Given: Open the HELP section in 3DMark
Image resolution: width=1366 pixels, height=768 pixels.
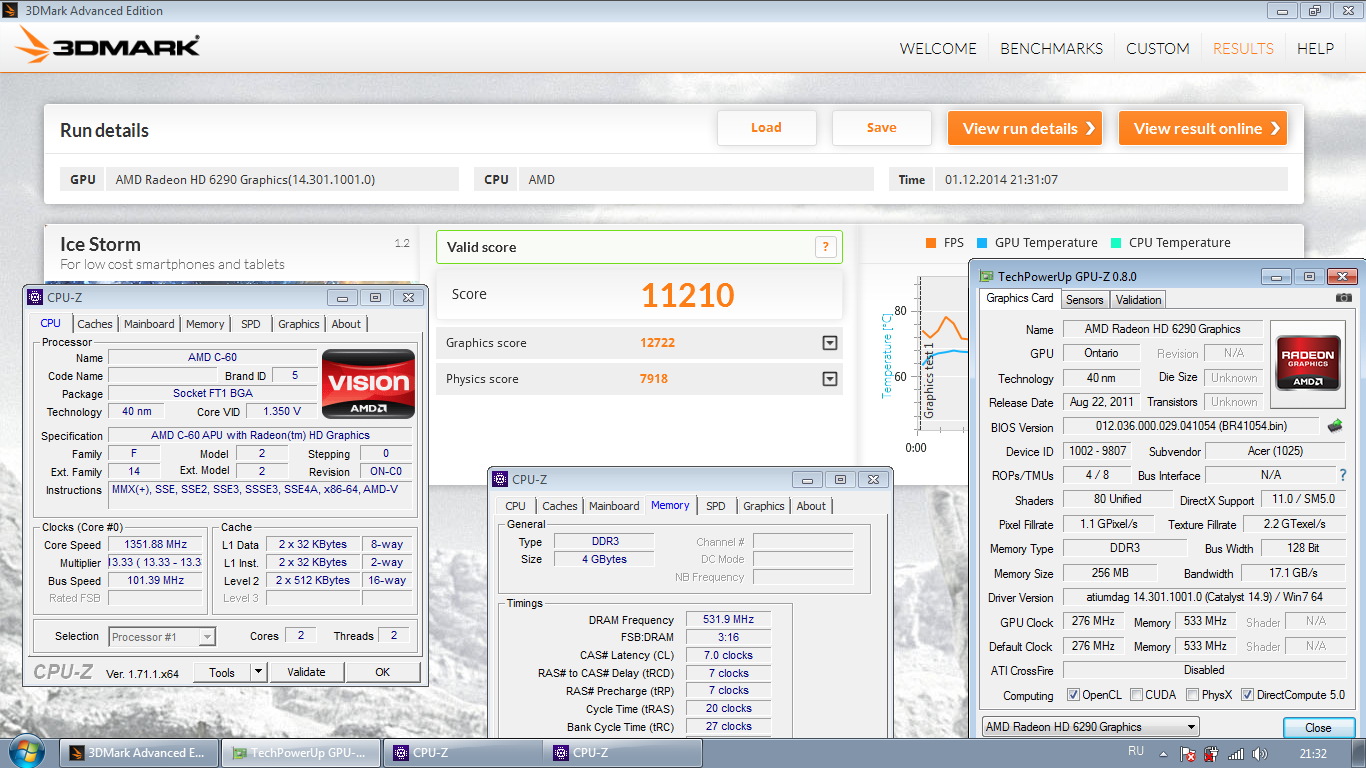Looking at the screenshot, I should [1315, 48].
